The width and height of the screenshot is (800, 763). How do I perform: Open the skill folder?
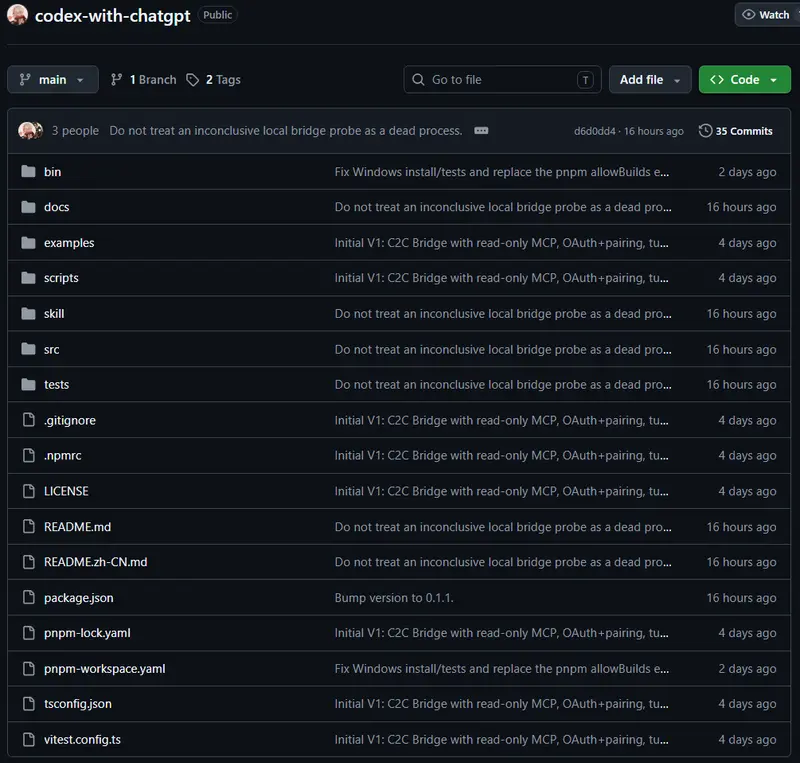coord(54,314)
